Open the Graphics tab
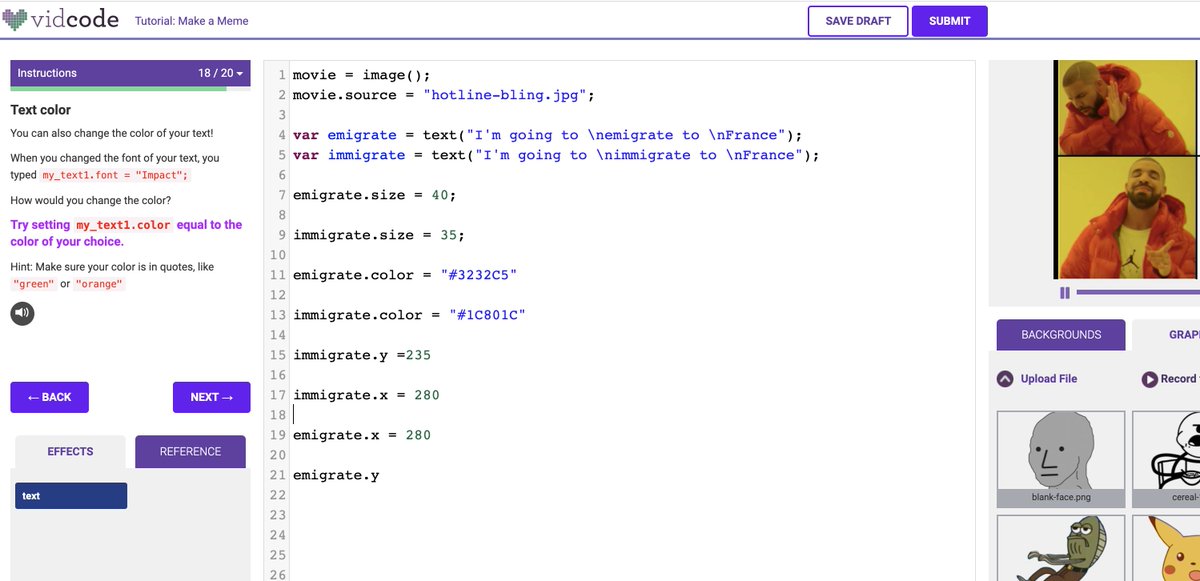 1166,335
